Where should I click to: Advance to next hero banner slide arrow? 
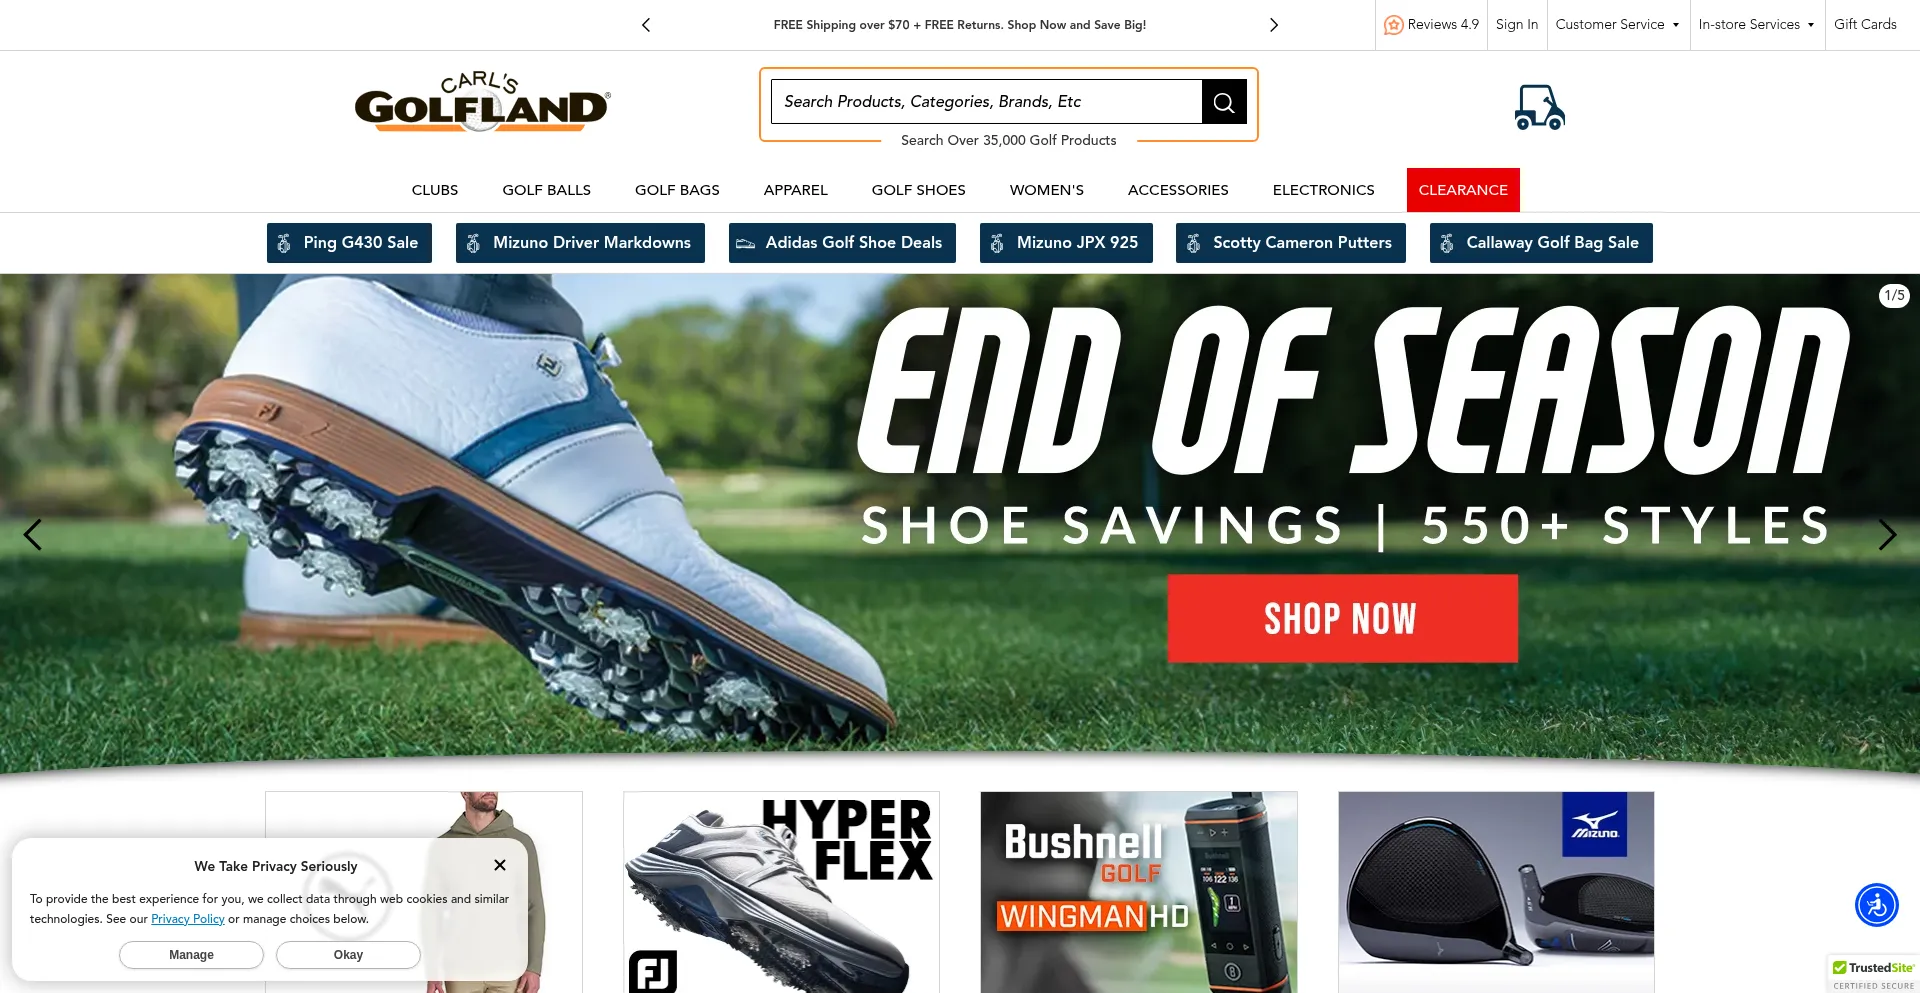[x=1887, y=535]
